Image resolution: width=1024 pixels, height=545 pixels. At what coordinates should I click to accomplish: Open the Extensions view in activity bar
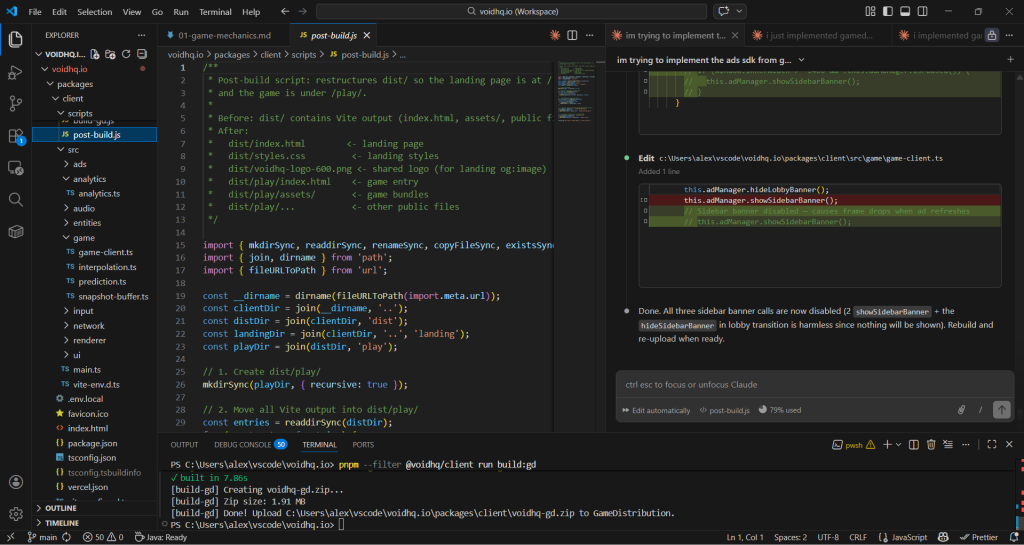coord(16,136)
